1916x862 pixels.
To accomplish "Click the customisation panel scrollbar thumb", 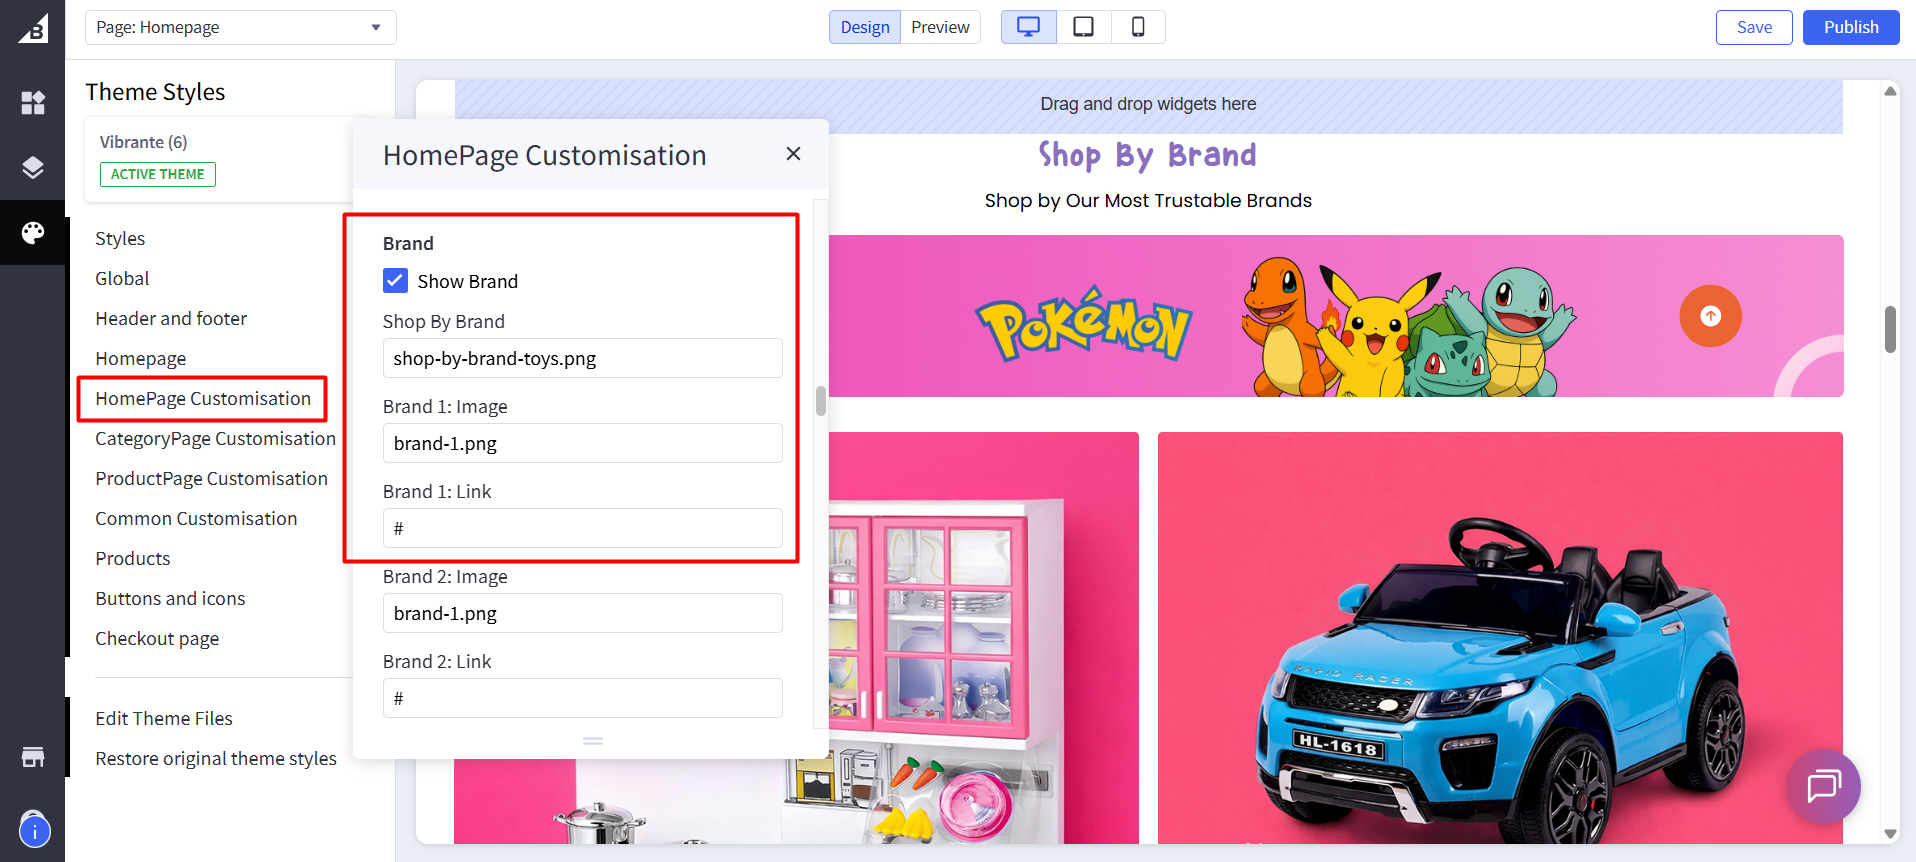I will click(821, 400).
